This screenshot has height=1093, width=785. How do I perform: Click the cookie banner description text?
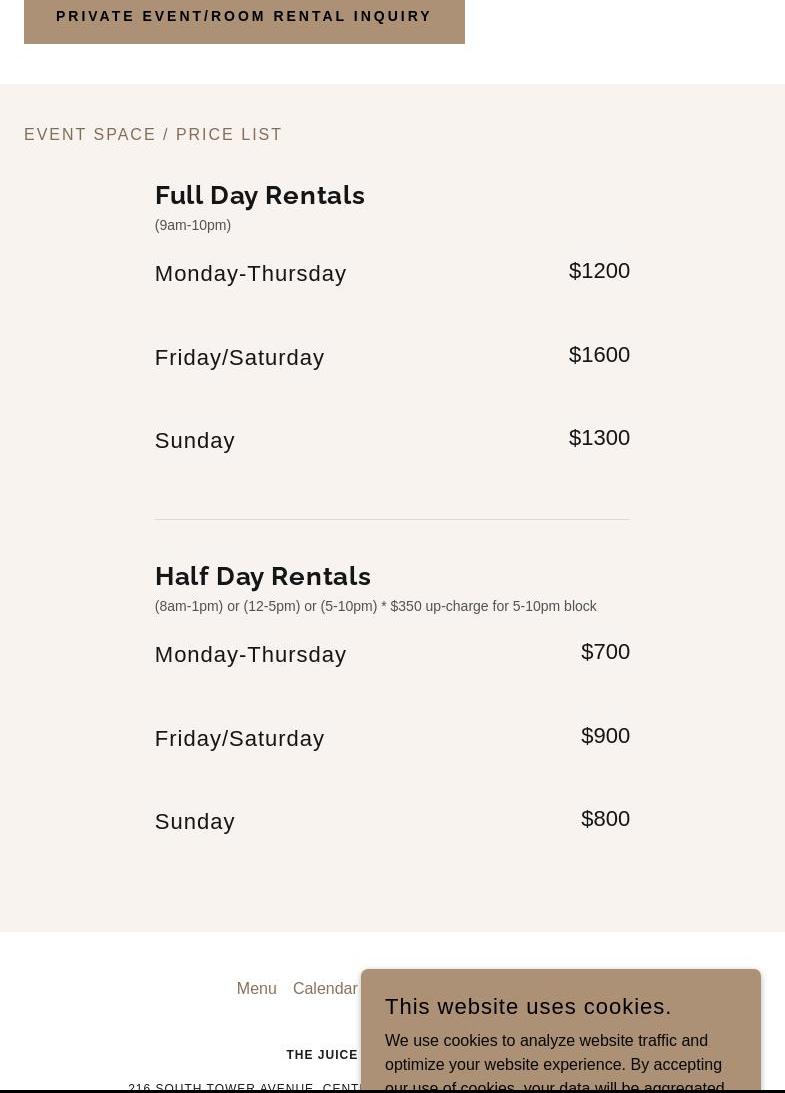(x=554, y=1063)
